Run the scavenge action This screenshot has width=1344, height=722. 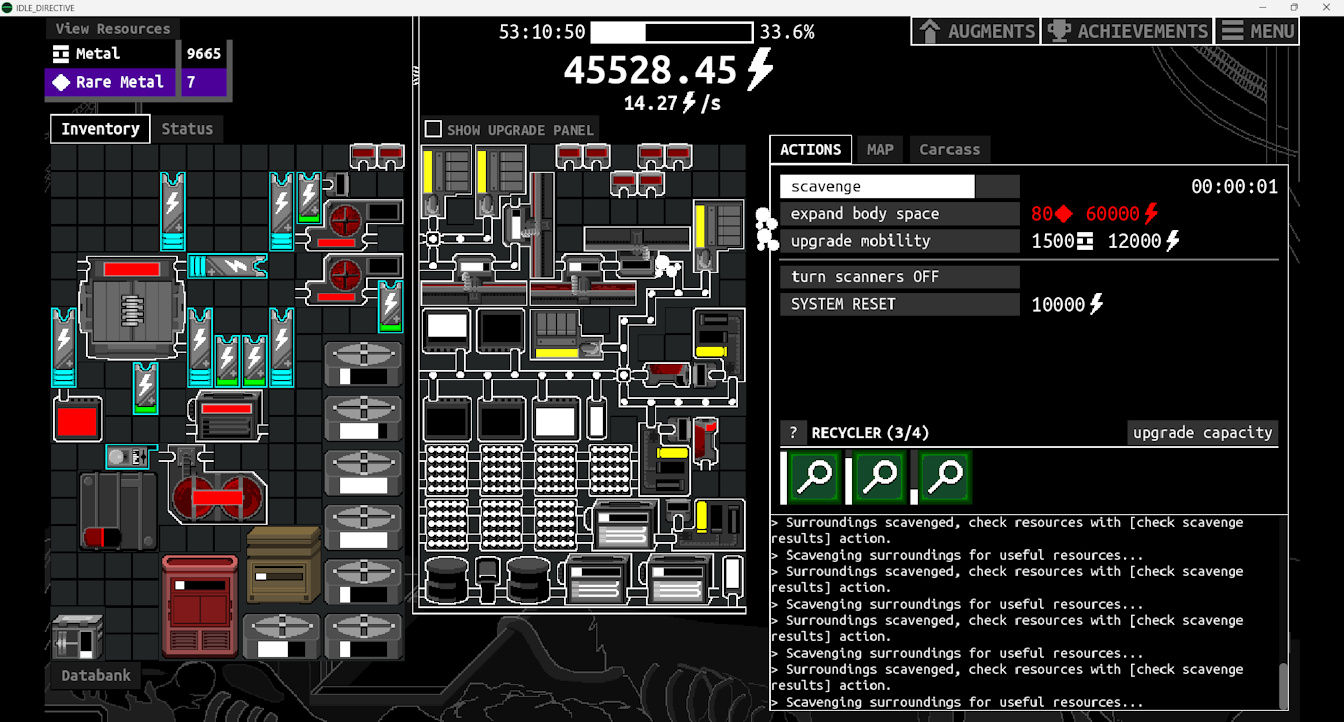click(x=900, y=186)
